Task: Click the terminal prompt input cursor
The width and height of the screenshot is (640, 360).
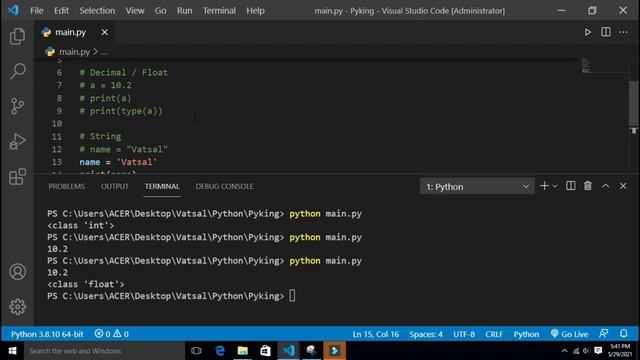Action: click(x=292, y=296)
